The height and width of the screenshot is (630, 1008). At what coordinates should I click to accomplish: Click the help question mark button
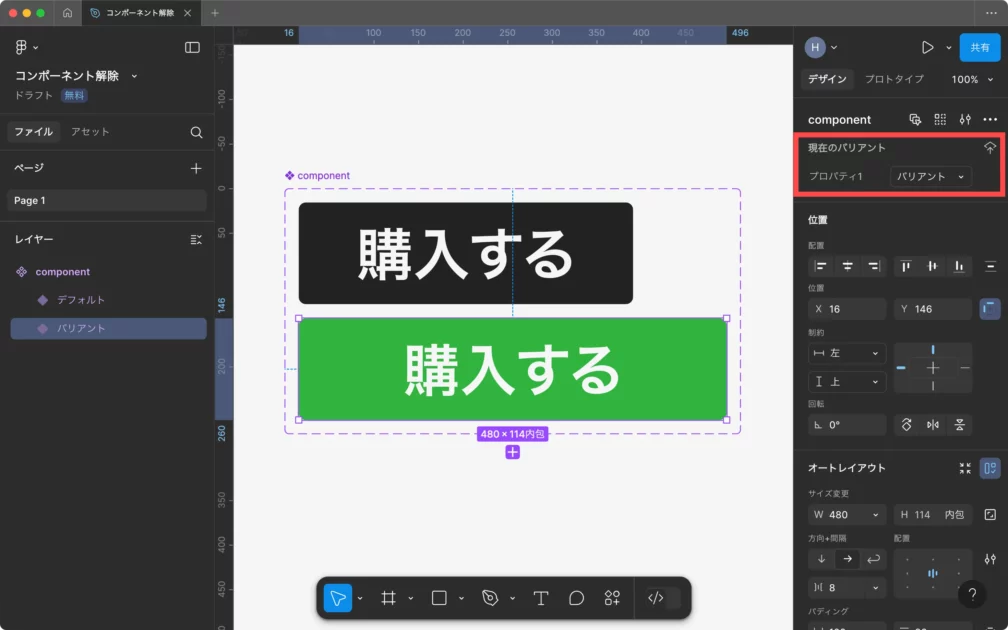(972, 594)
